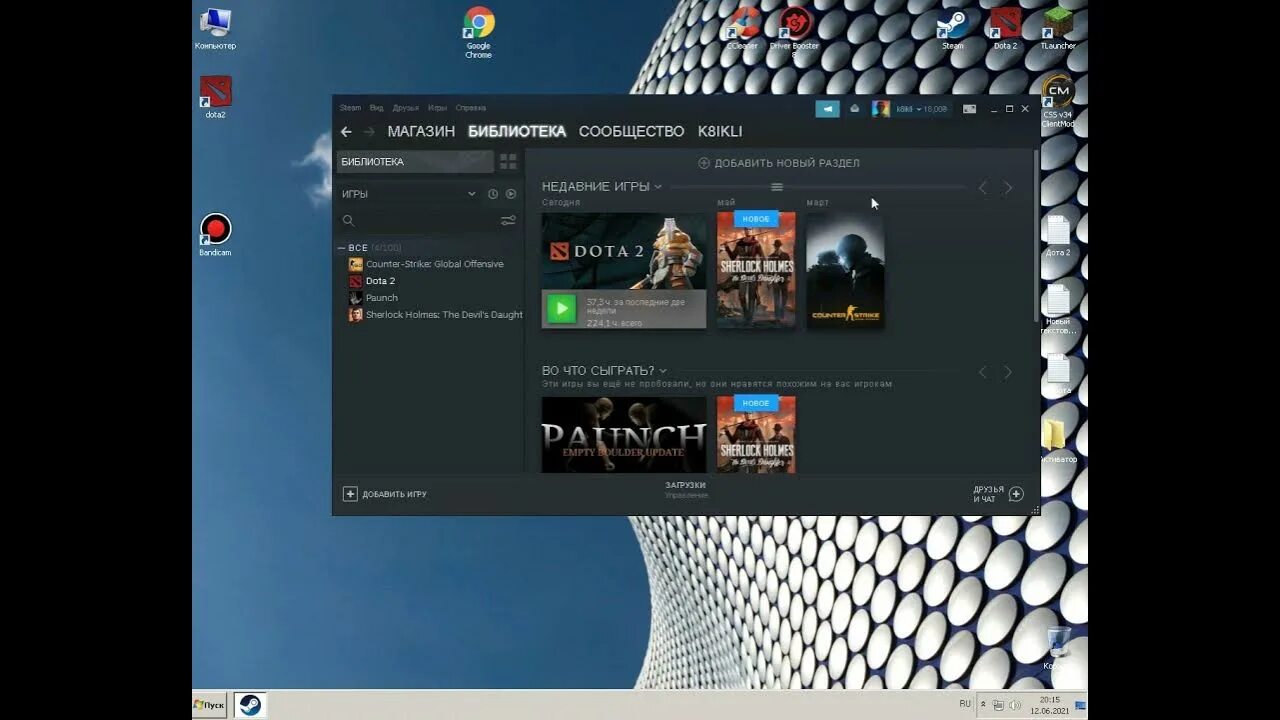1280x720 pixels.
Task: Click the CSS v34 ClientMod shortcut
Action: (1058, 102)
